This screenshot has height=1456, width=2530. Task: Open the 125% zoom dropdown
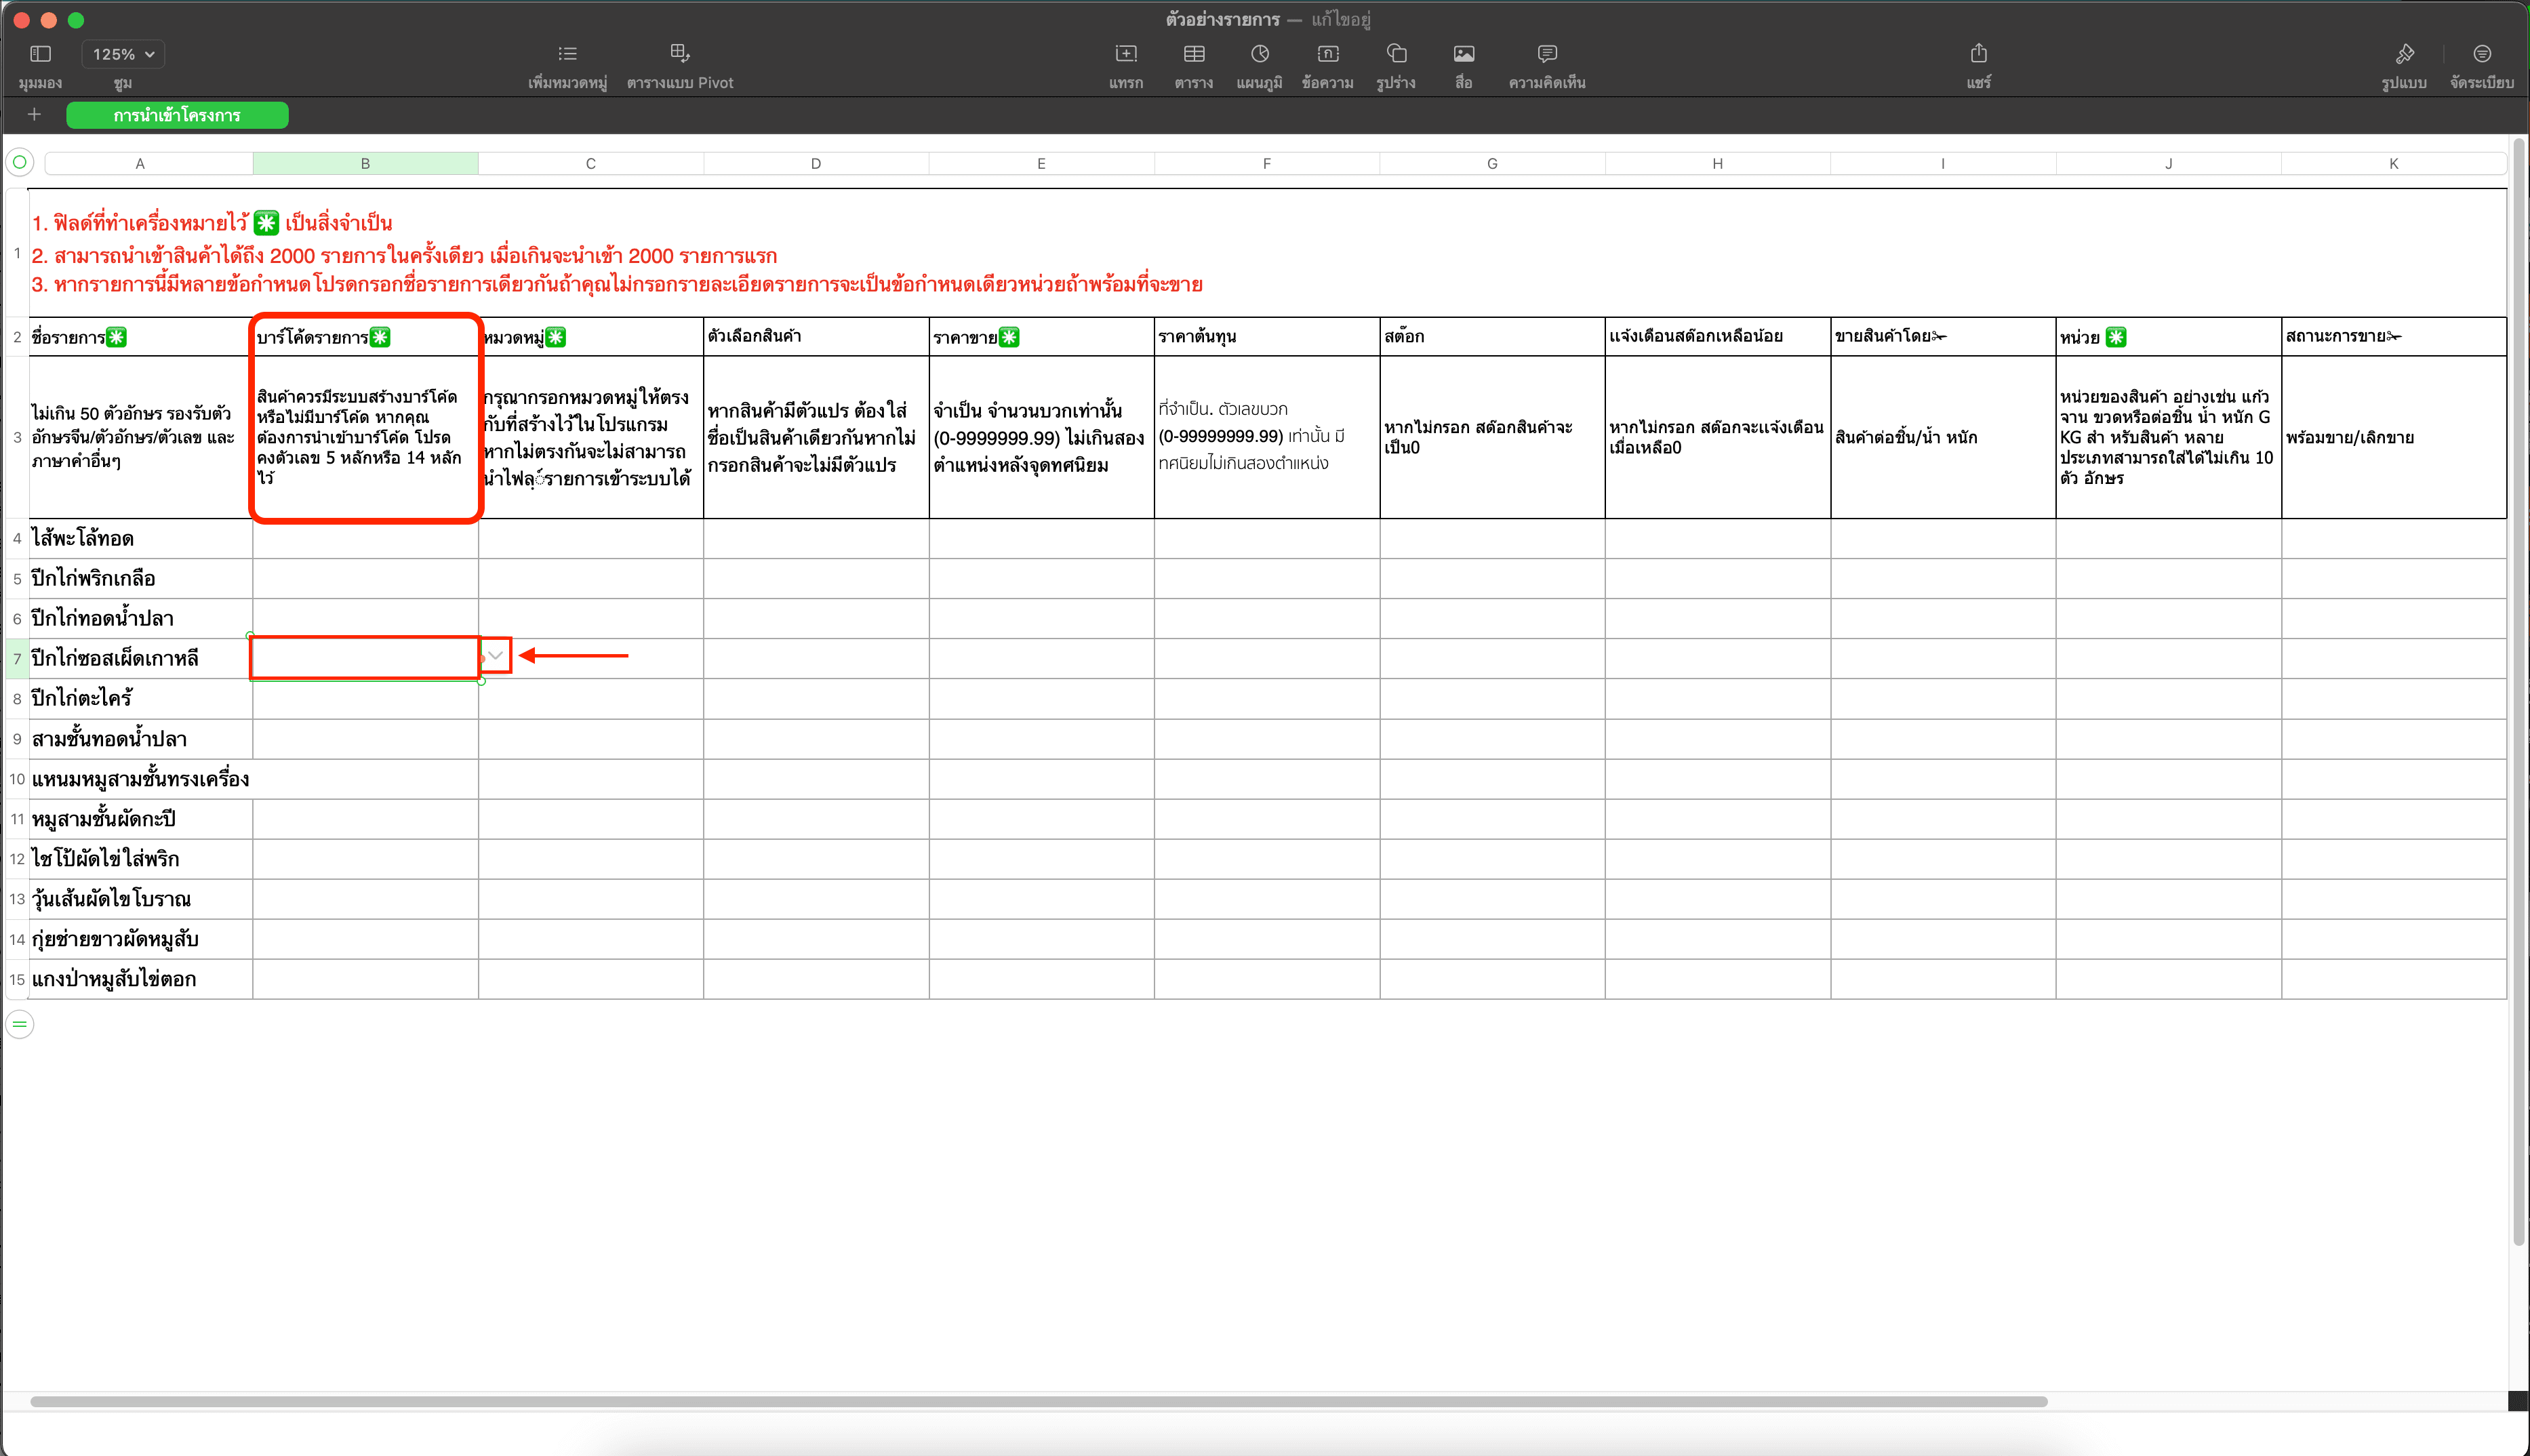(x=123, y=54)
